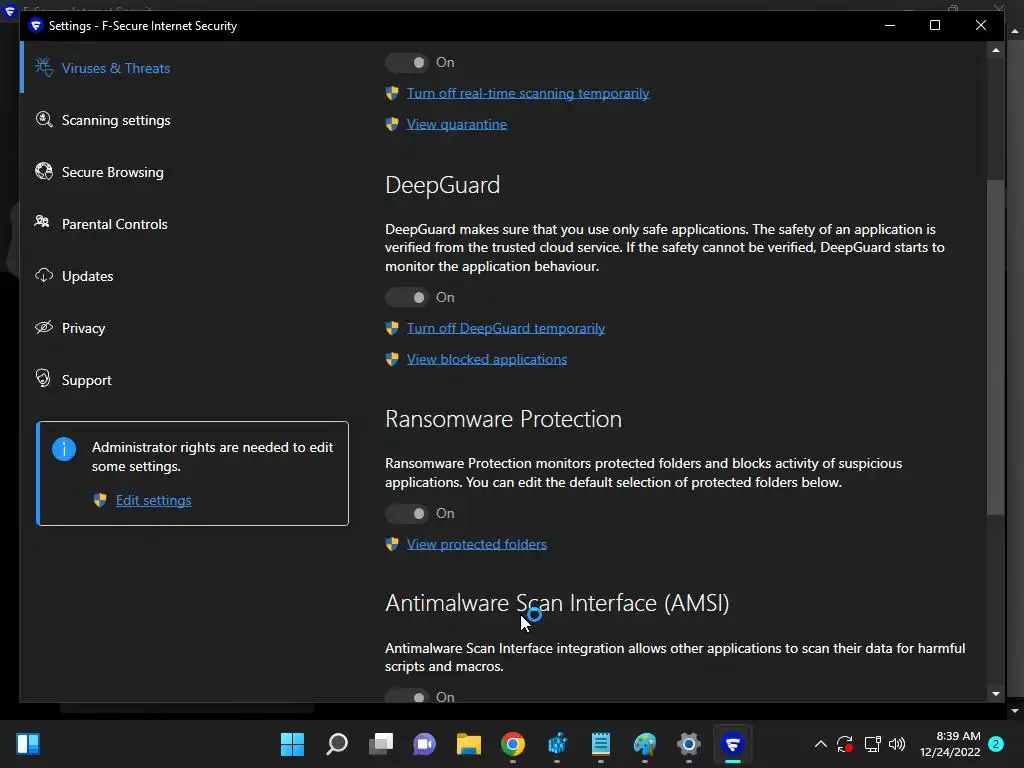Image resolution: width=1024 pixels, height=768 pixels.
Task: Open the Widgets button on taskbar
Action: point(28,744)
